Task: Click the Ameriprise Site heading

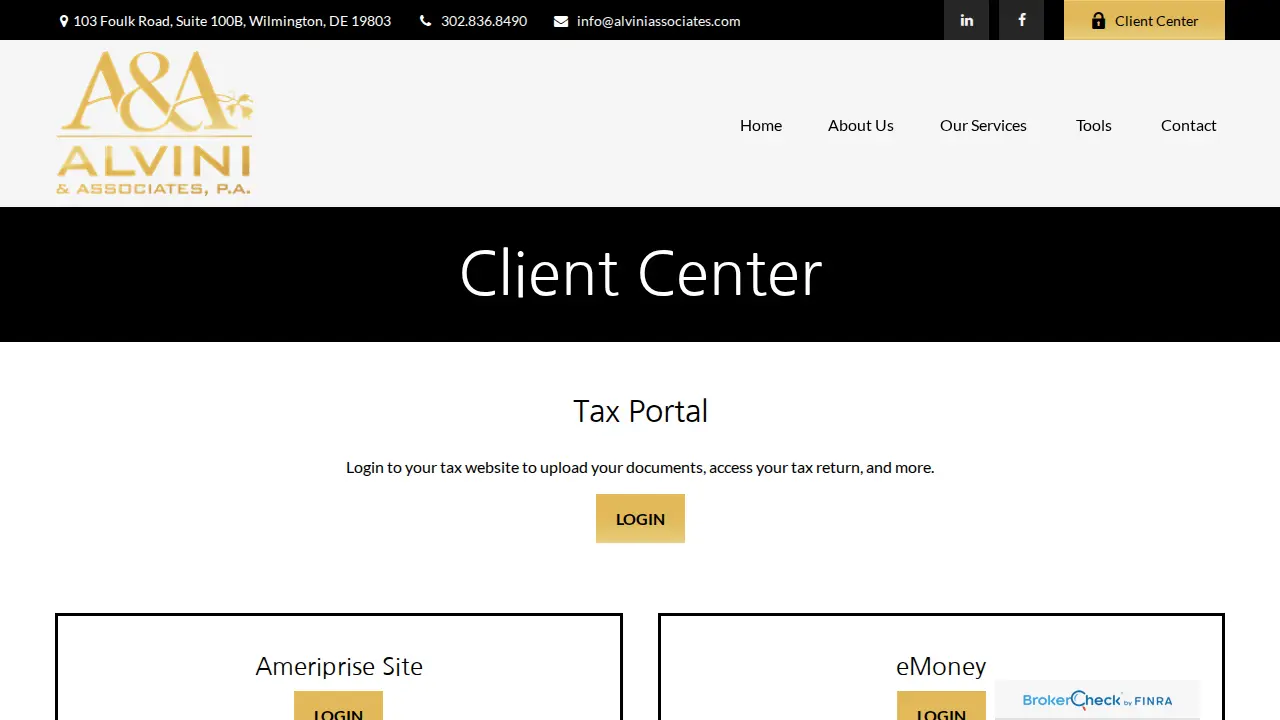Action: coord(339,666)
